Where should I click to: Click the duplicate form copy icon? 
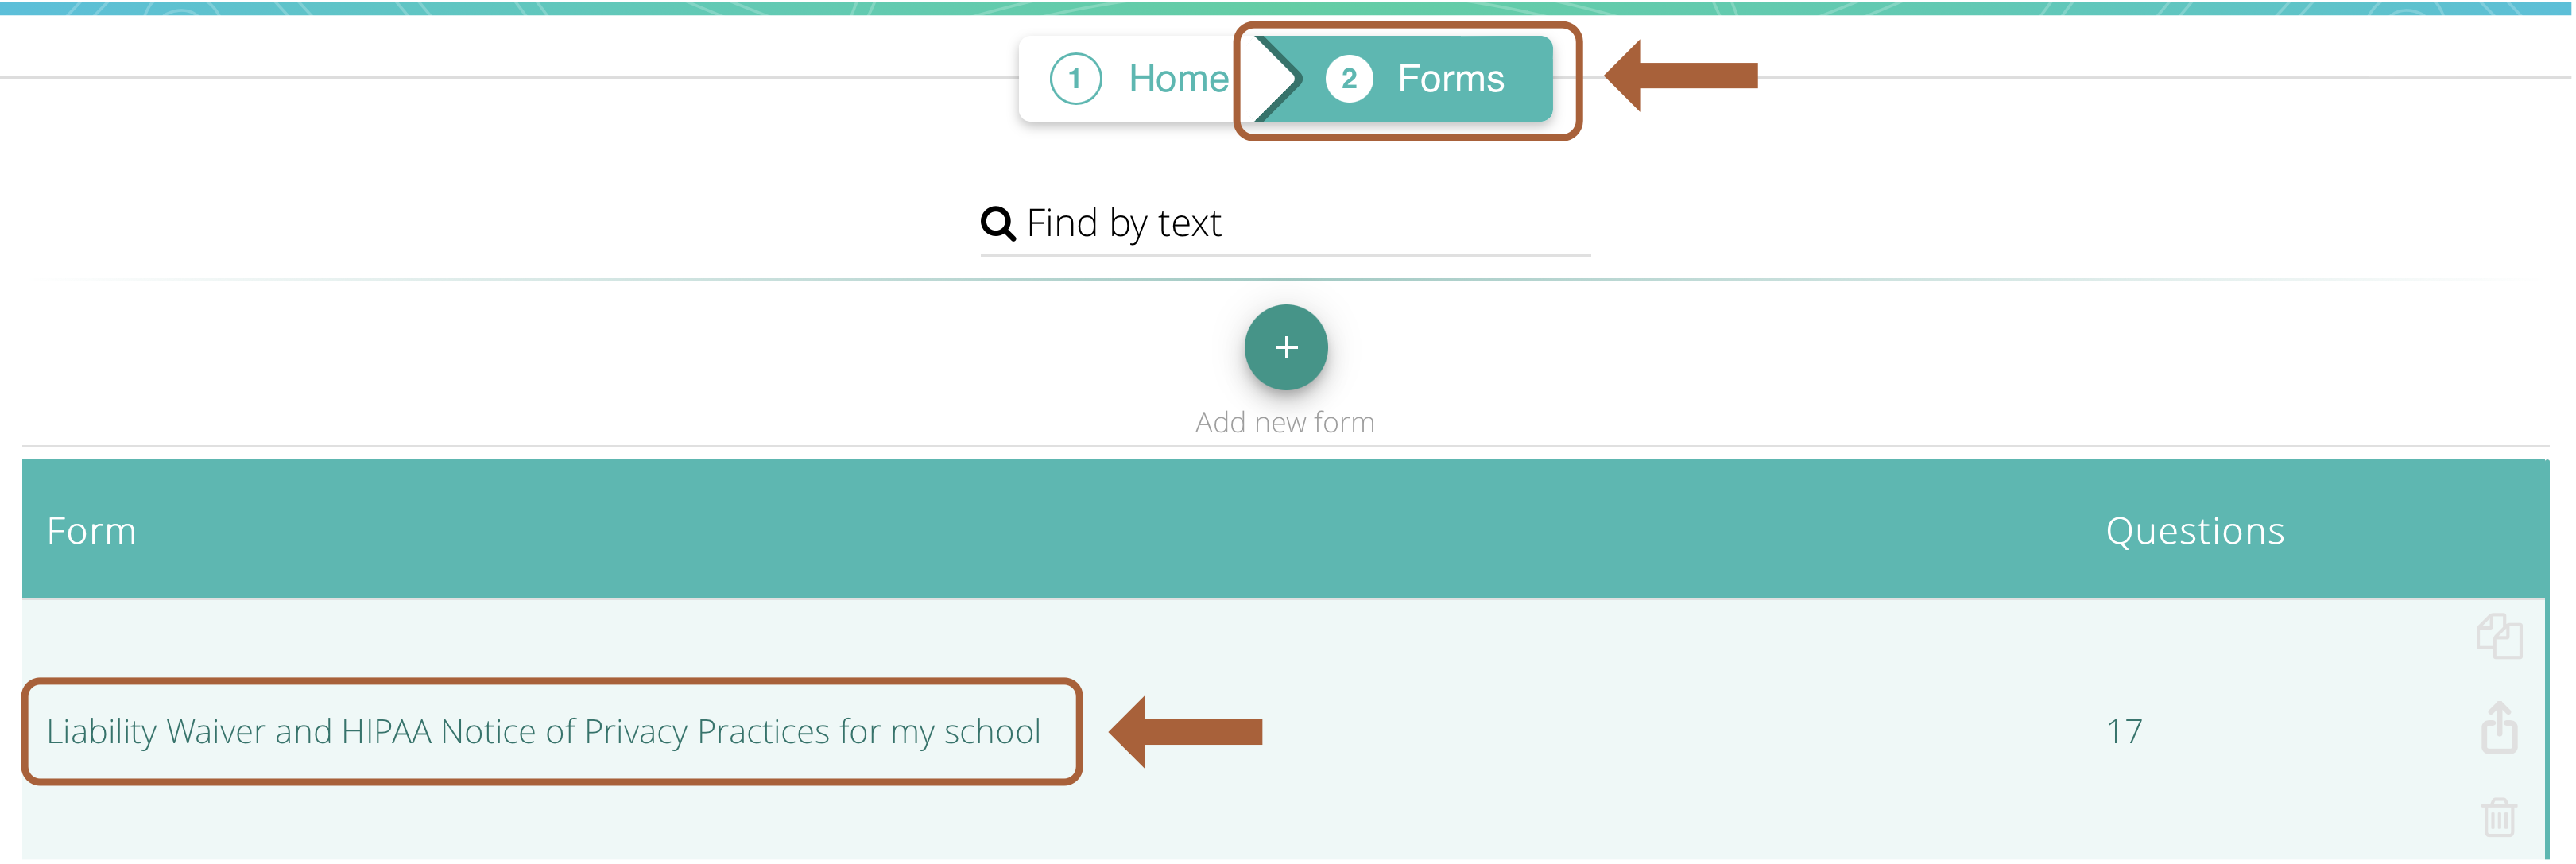2499,636
